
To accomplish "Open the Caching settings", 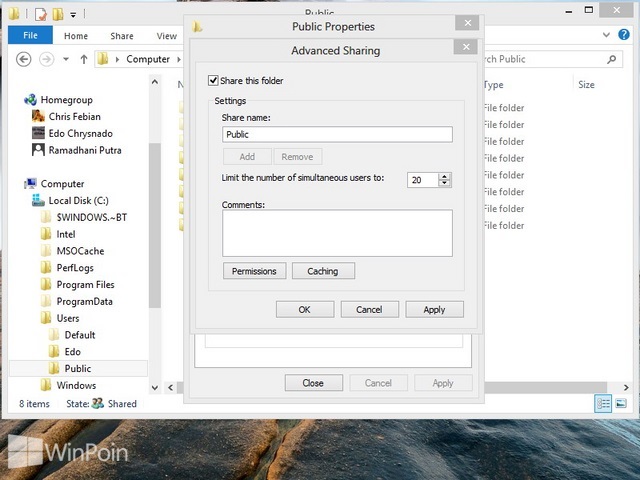I will pos(323,271).
